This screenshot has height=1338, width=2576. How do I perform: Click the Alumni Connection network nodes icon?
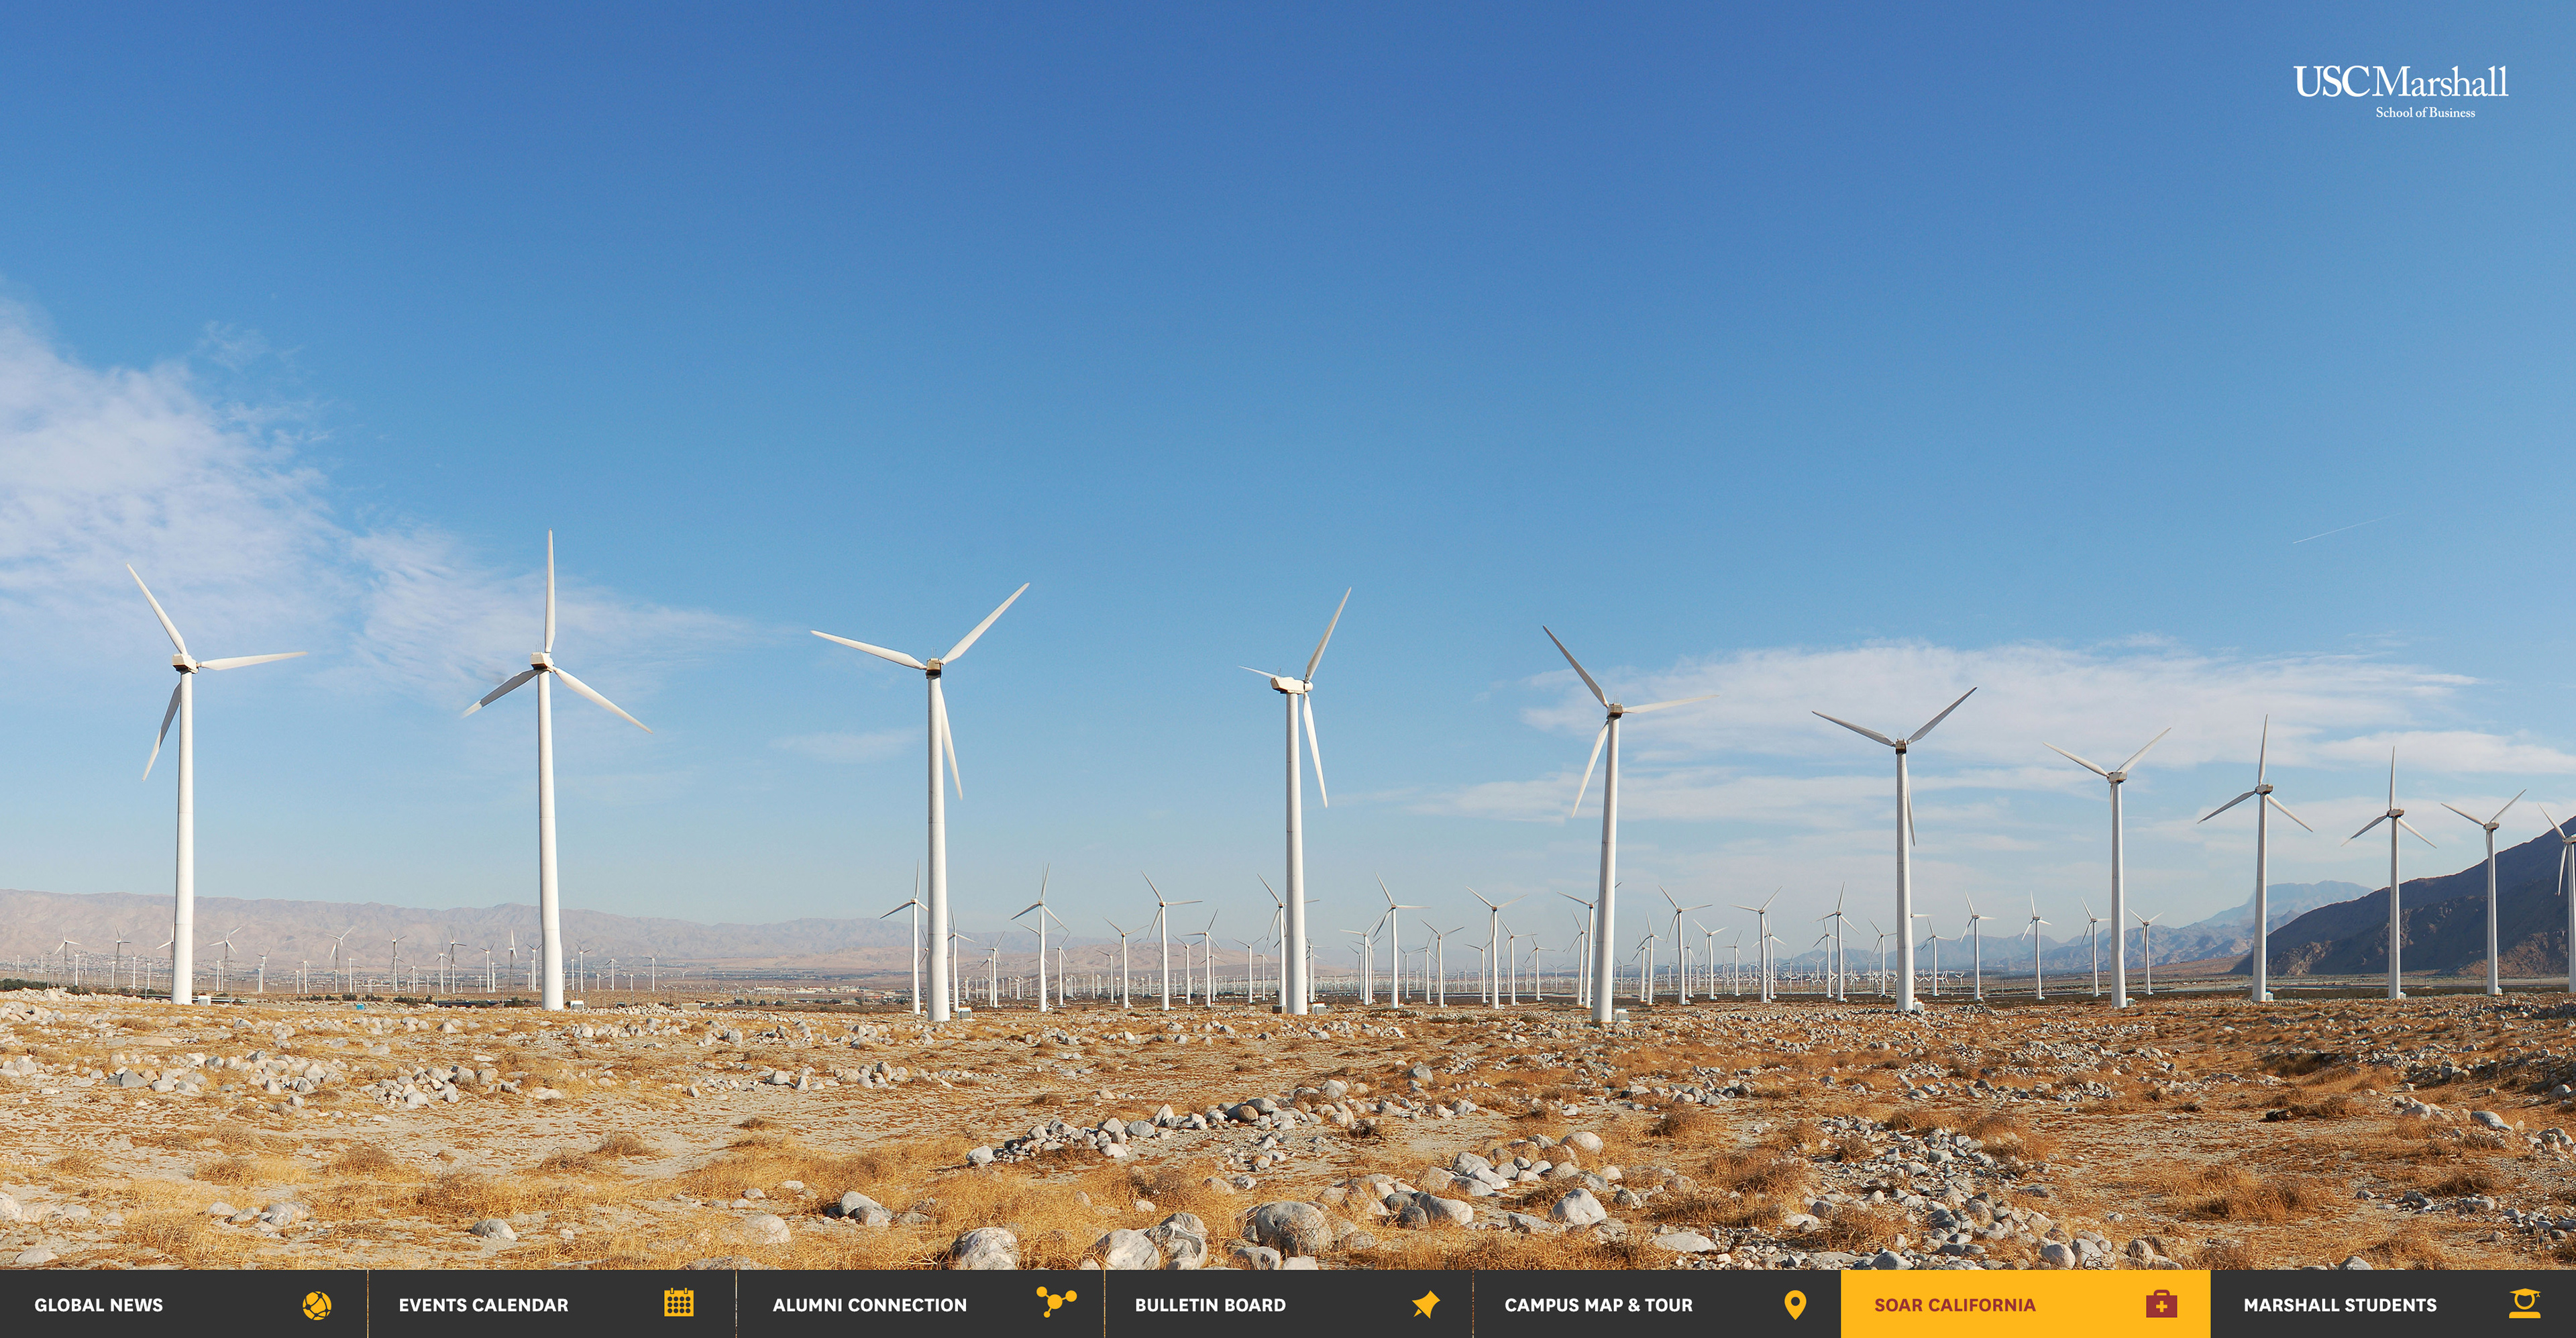tap(1055, 1301)
